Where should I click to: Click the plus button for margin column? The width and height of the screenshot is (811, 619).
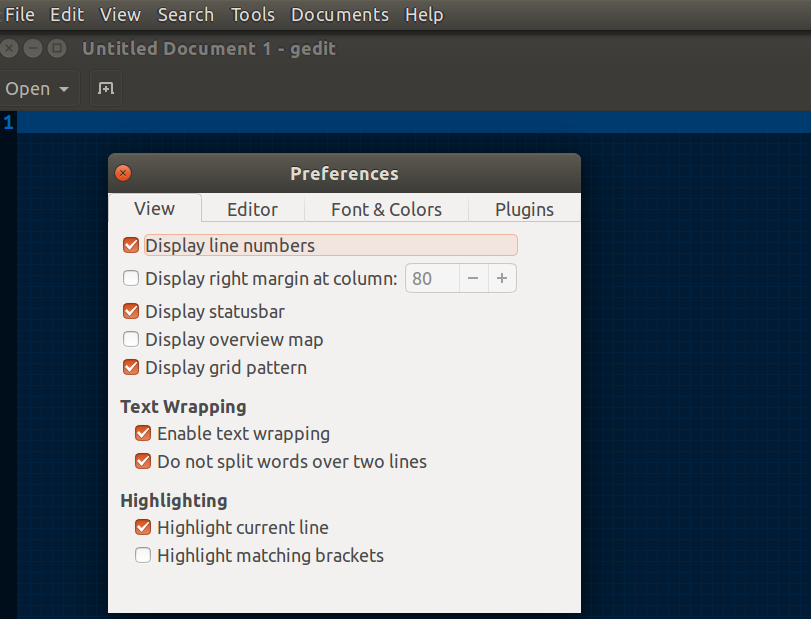coord(502,278)
